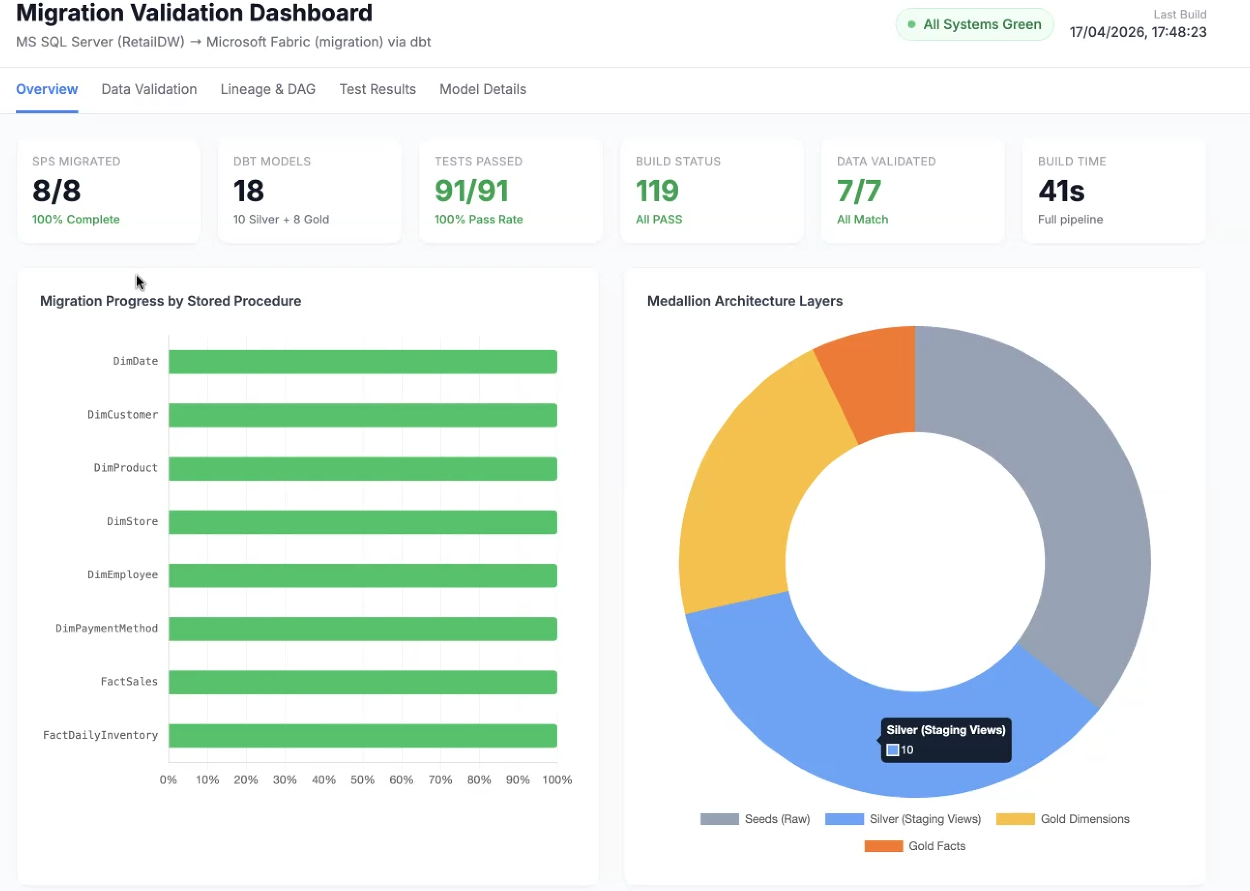
Task: Click the 50% axis tick label
Action: point(363,780)
